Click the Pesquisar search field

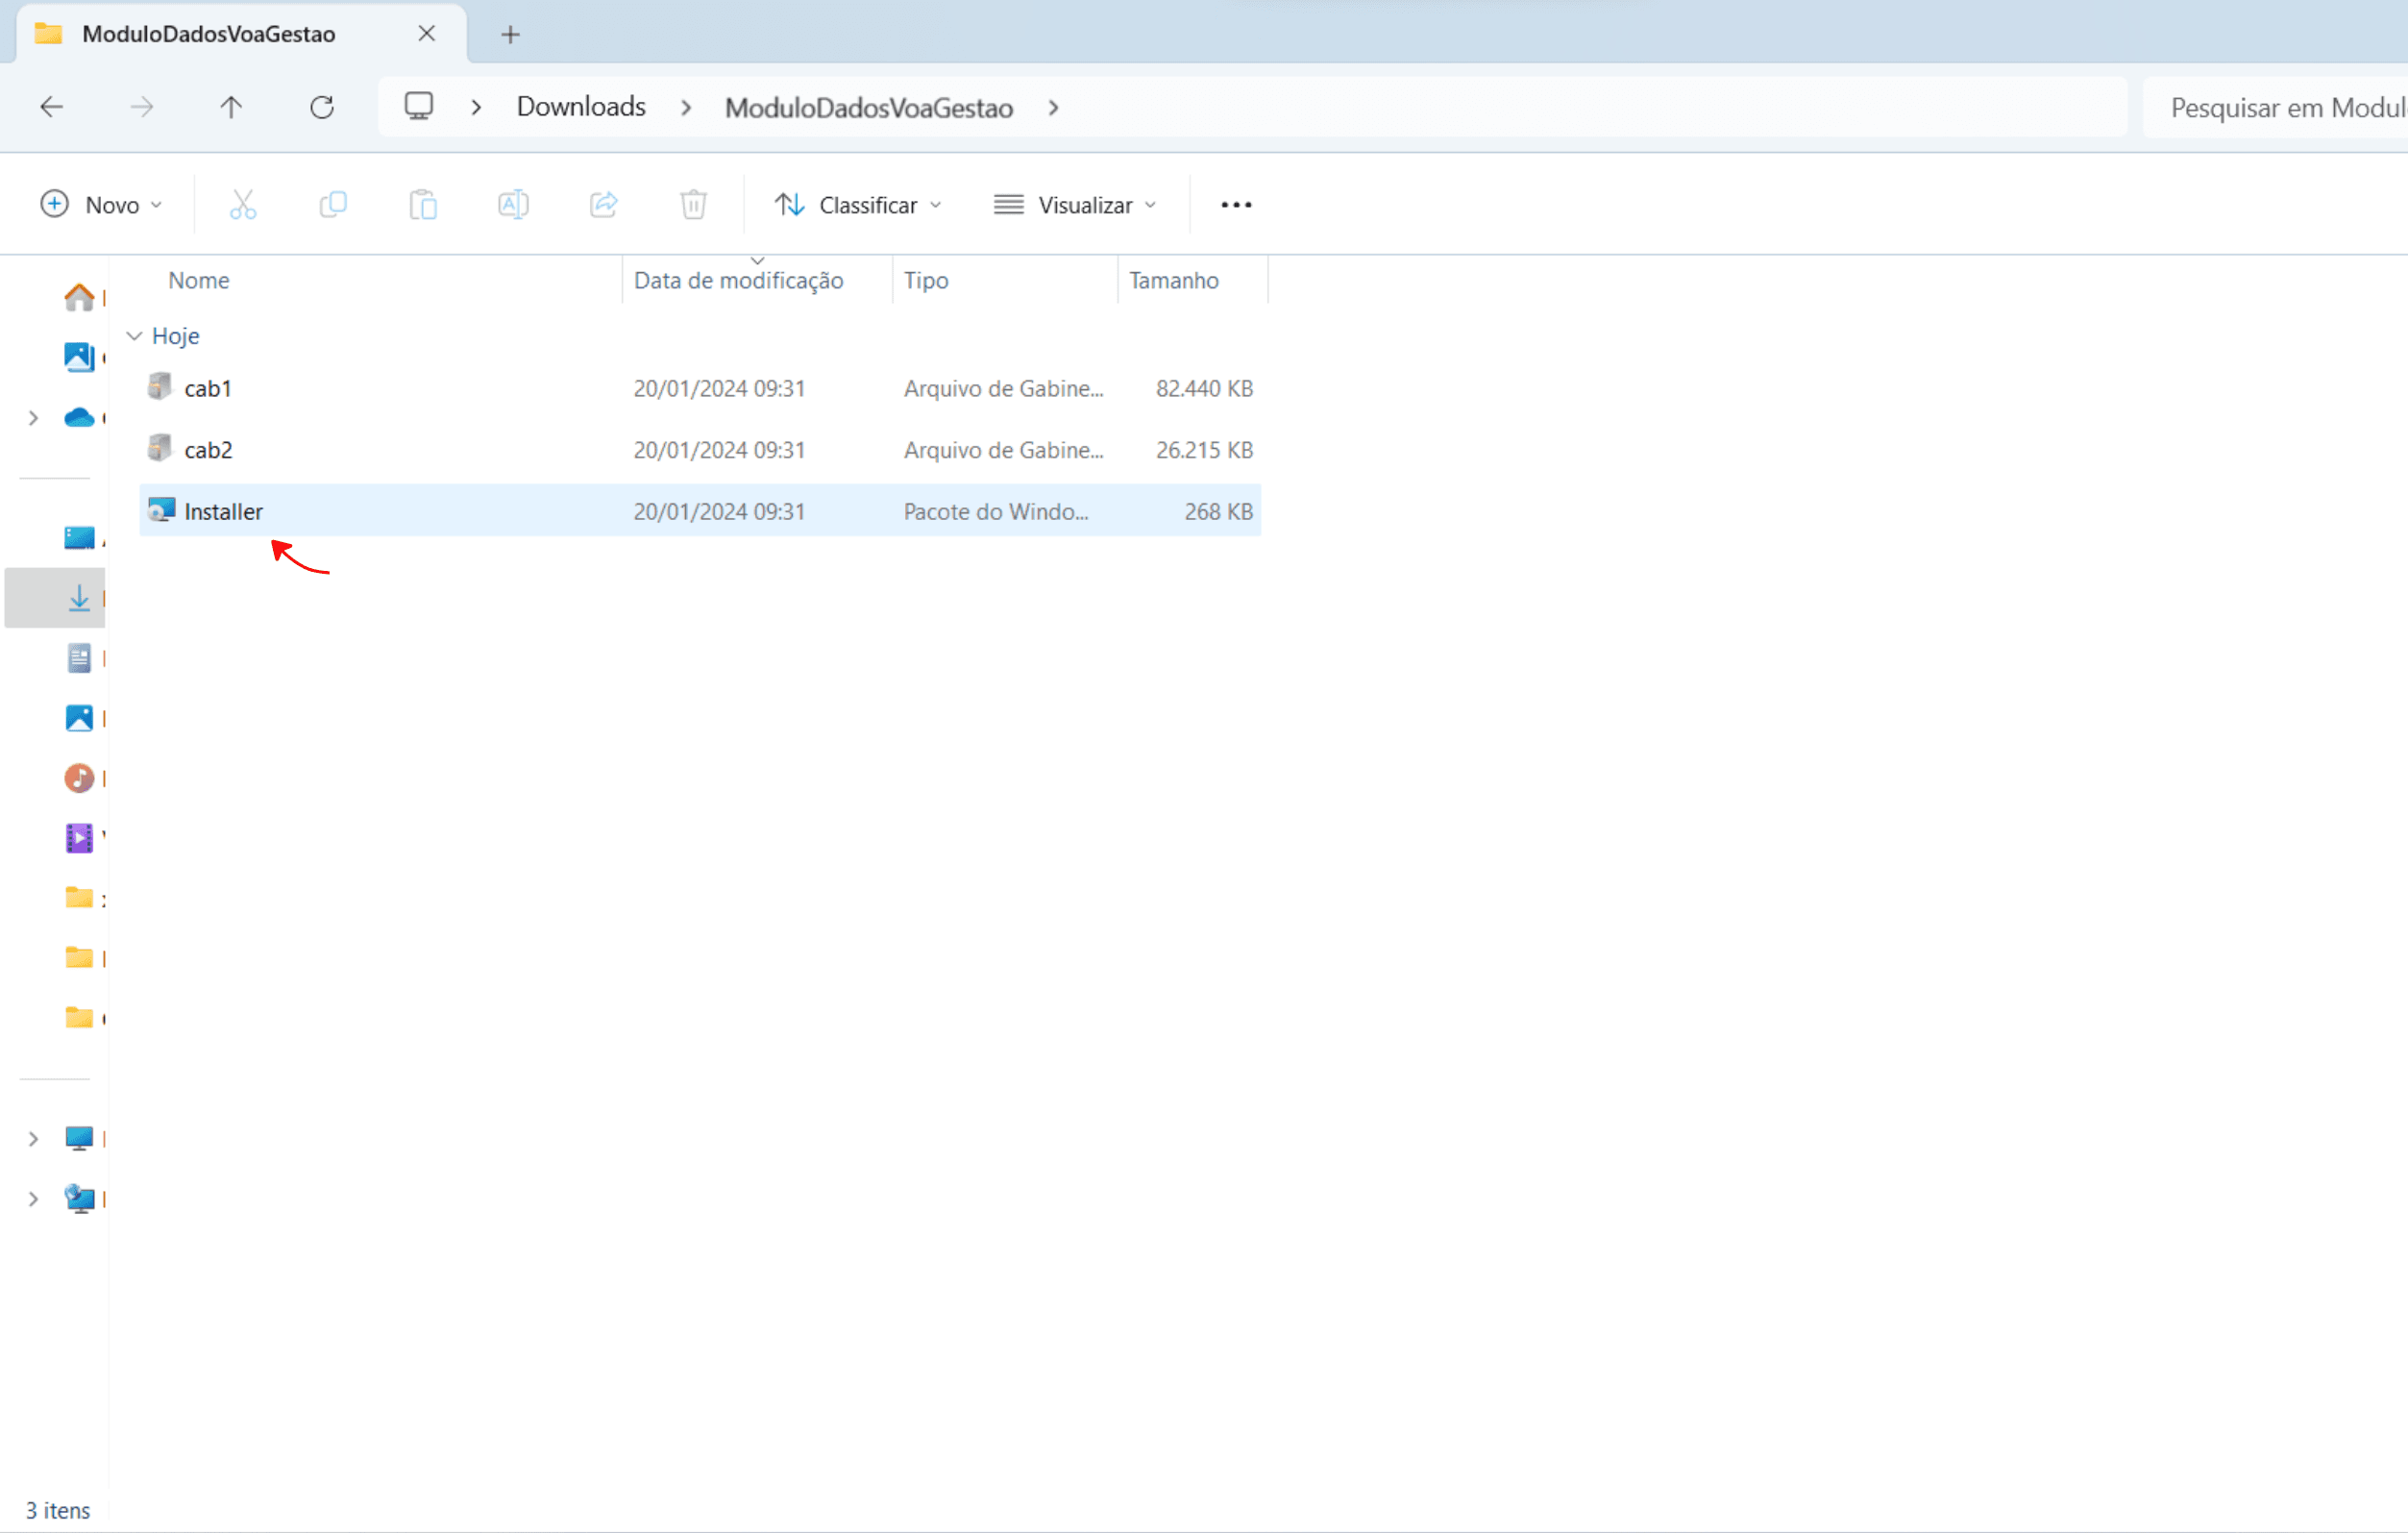point(2275,107)
